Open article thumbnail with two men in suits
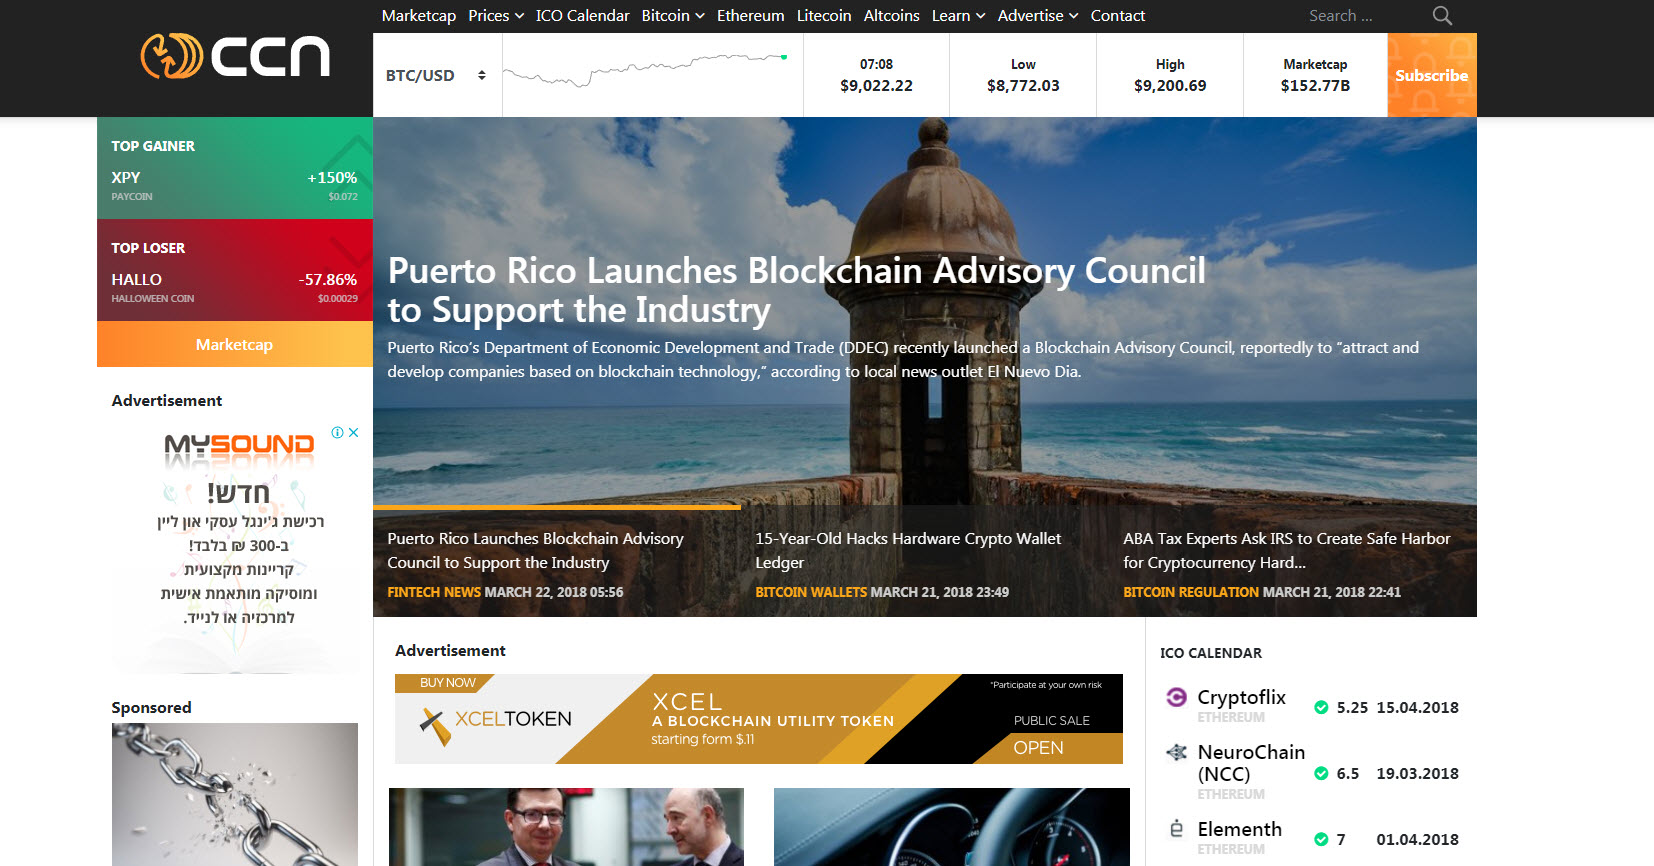The height and width of the screenshot is (866, 1654). [x=566, y=827]
